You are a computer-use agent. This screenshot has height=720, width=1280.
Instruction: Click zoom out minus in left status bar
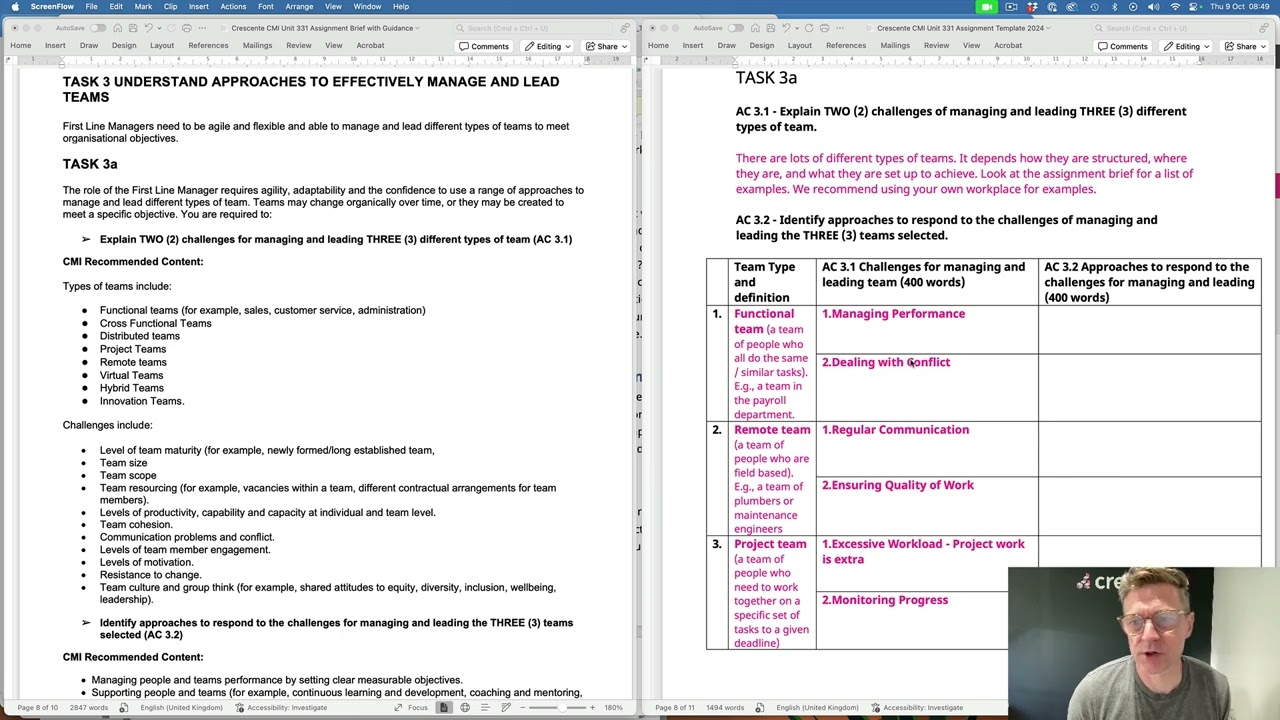(523, 708)
